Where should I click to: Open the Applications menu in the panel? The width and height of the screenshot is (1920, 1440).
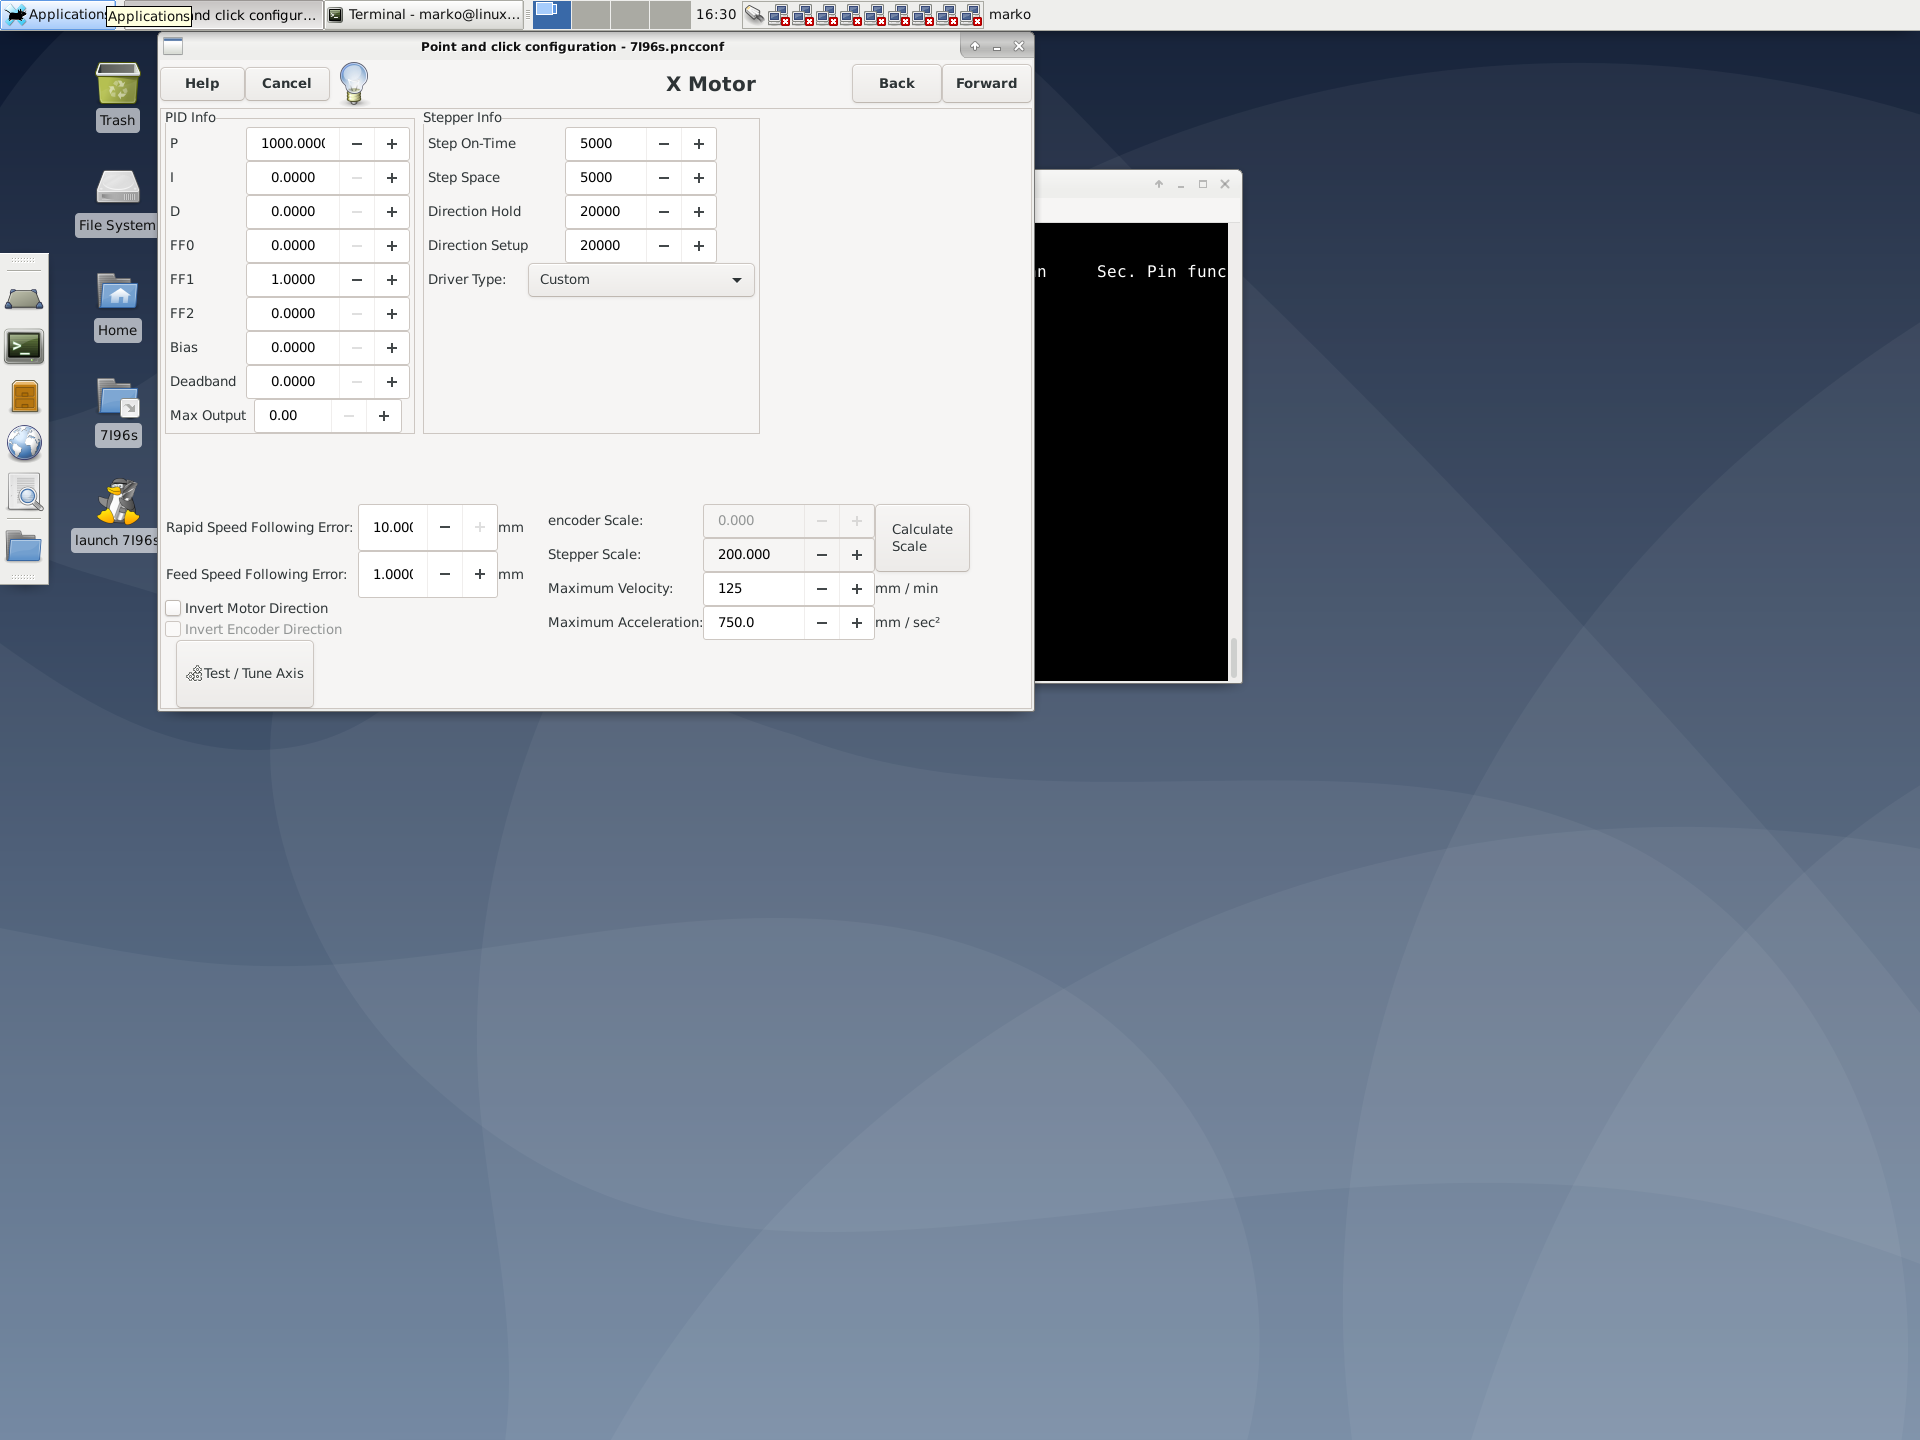[x=55, y=14]
